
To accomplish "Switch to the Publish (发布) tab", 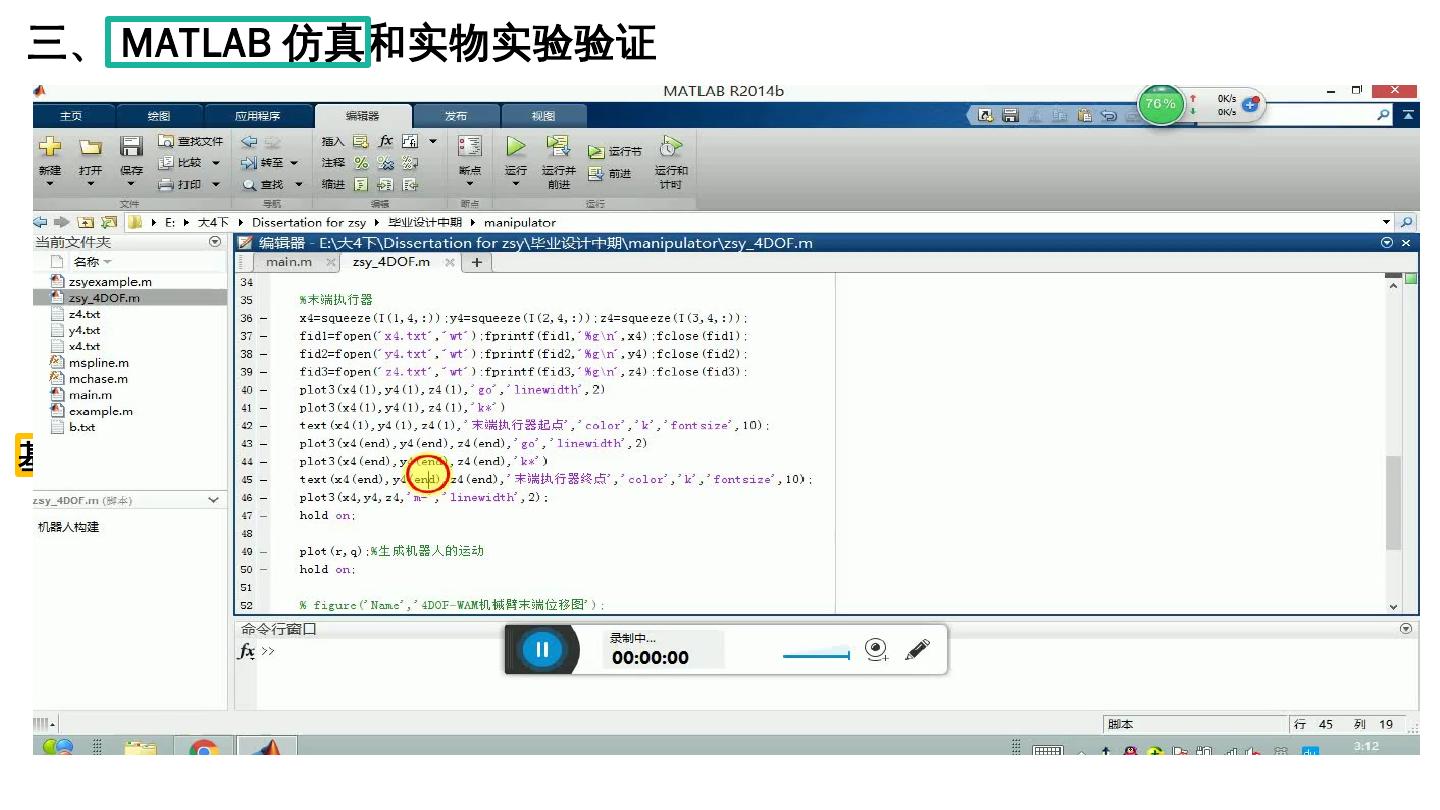I will pyautogui.click(x=456, y=116).
